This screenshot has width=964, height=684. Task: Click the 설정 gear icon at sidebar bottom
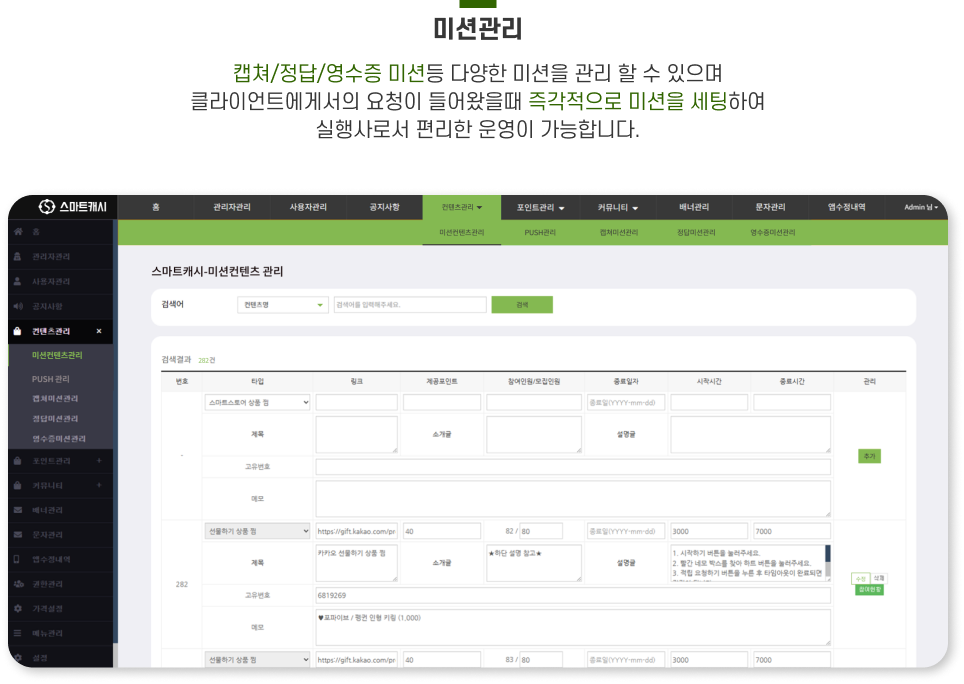(x=18, y=658)
